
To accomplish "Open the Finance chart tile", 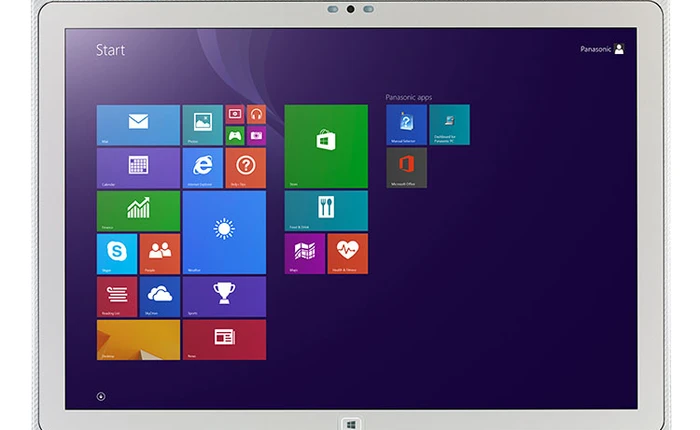I will click(x=138, y=211).
